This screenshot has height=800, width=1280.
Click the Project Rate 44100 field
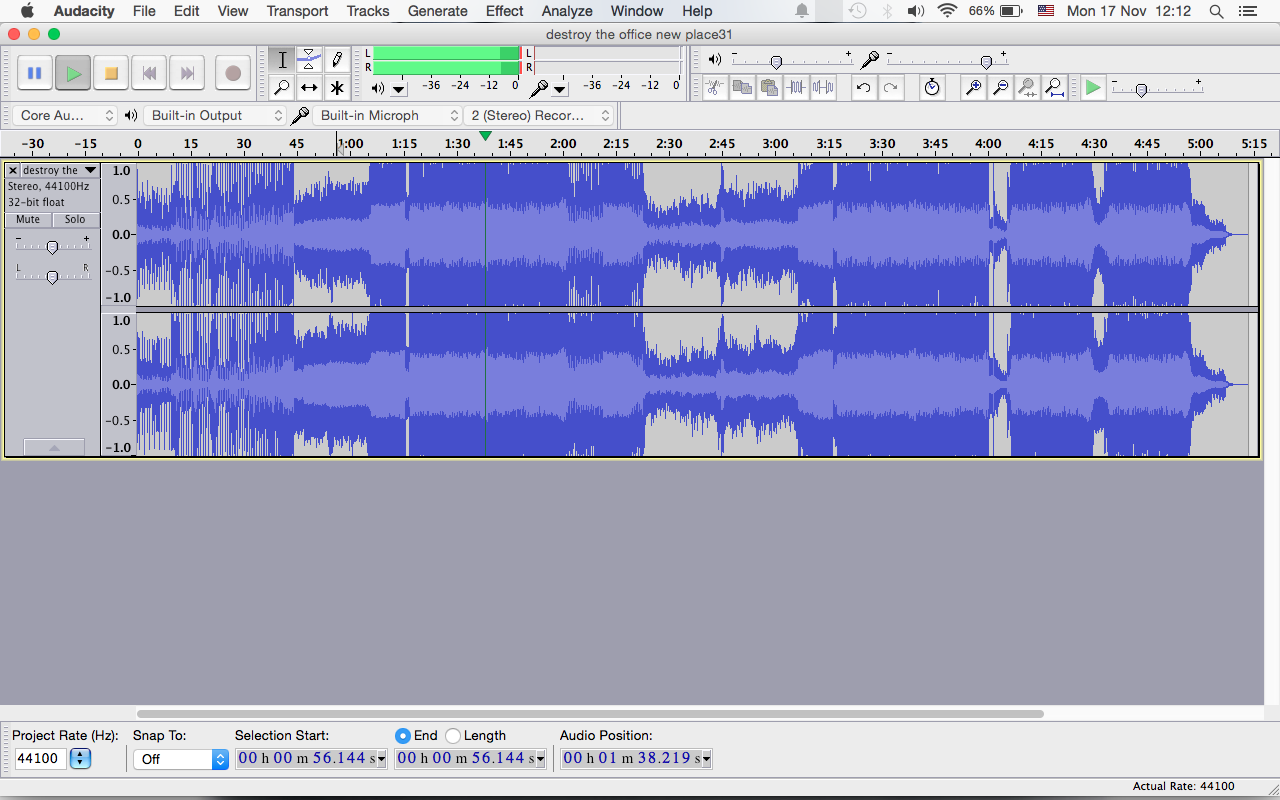coord(40,759)
